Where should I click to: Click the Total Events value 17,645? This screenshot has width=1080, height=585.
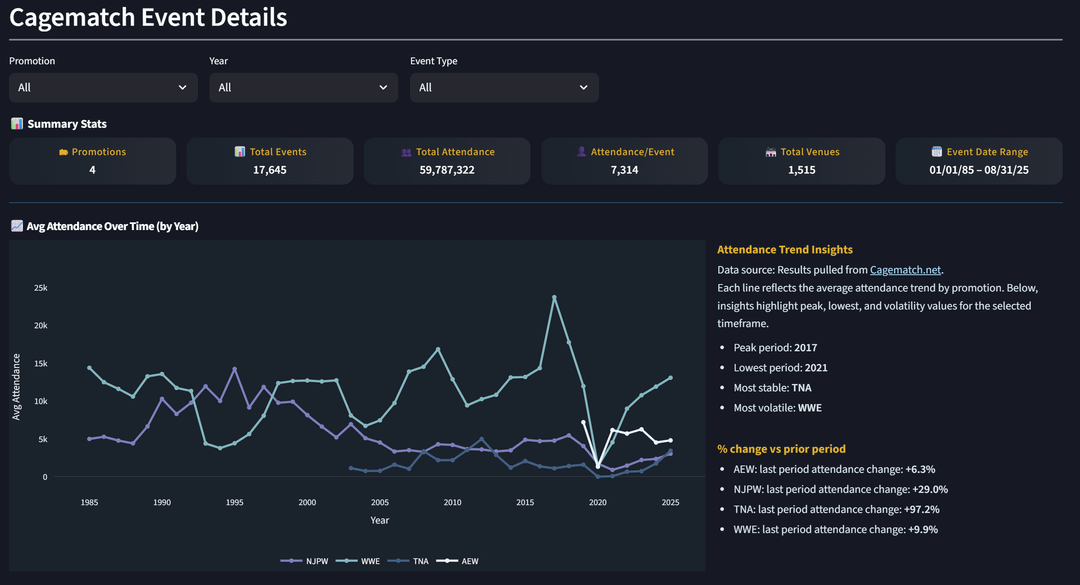pyautogui.click(x=269, y=170)
